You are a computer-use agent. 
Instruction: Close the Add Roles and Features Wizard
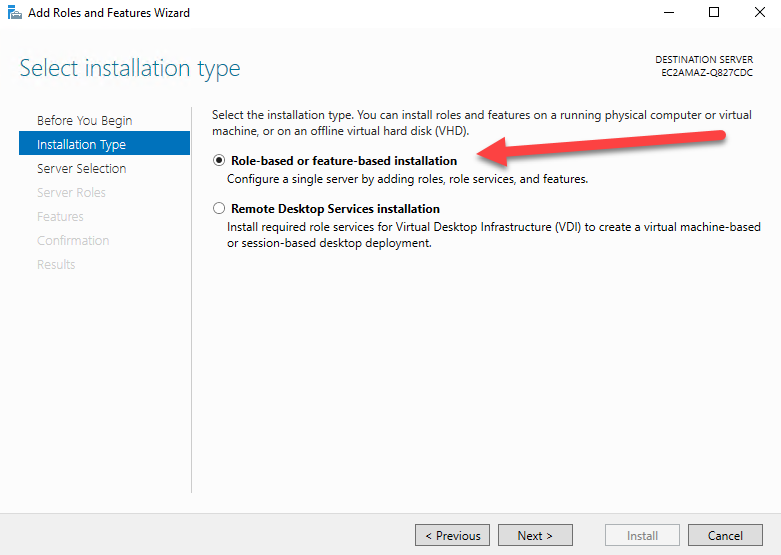758,13
